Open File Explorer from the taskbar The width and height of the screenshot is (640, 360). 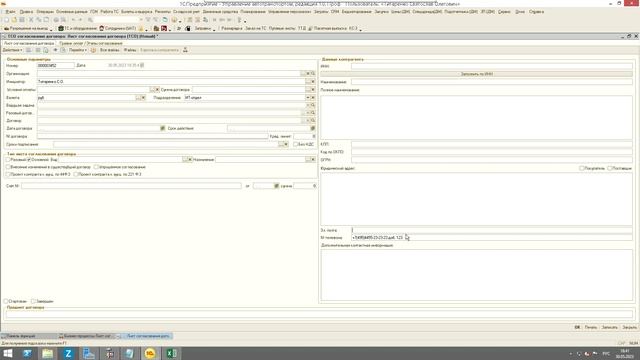(48, 353)
